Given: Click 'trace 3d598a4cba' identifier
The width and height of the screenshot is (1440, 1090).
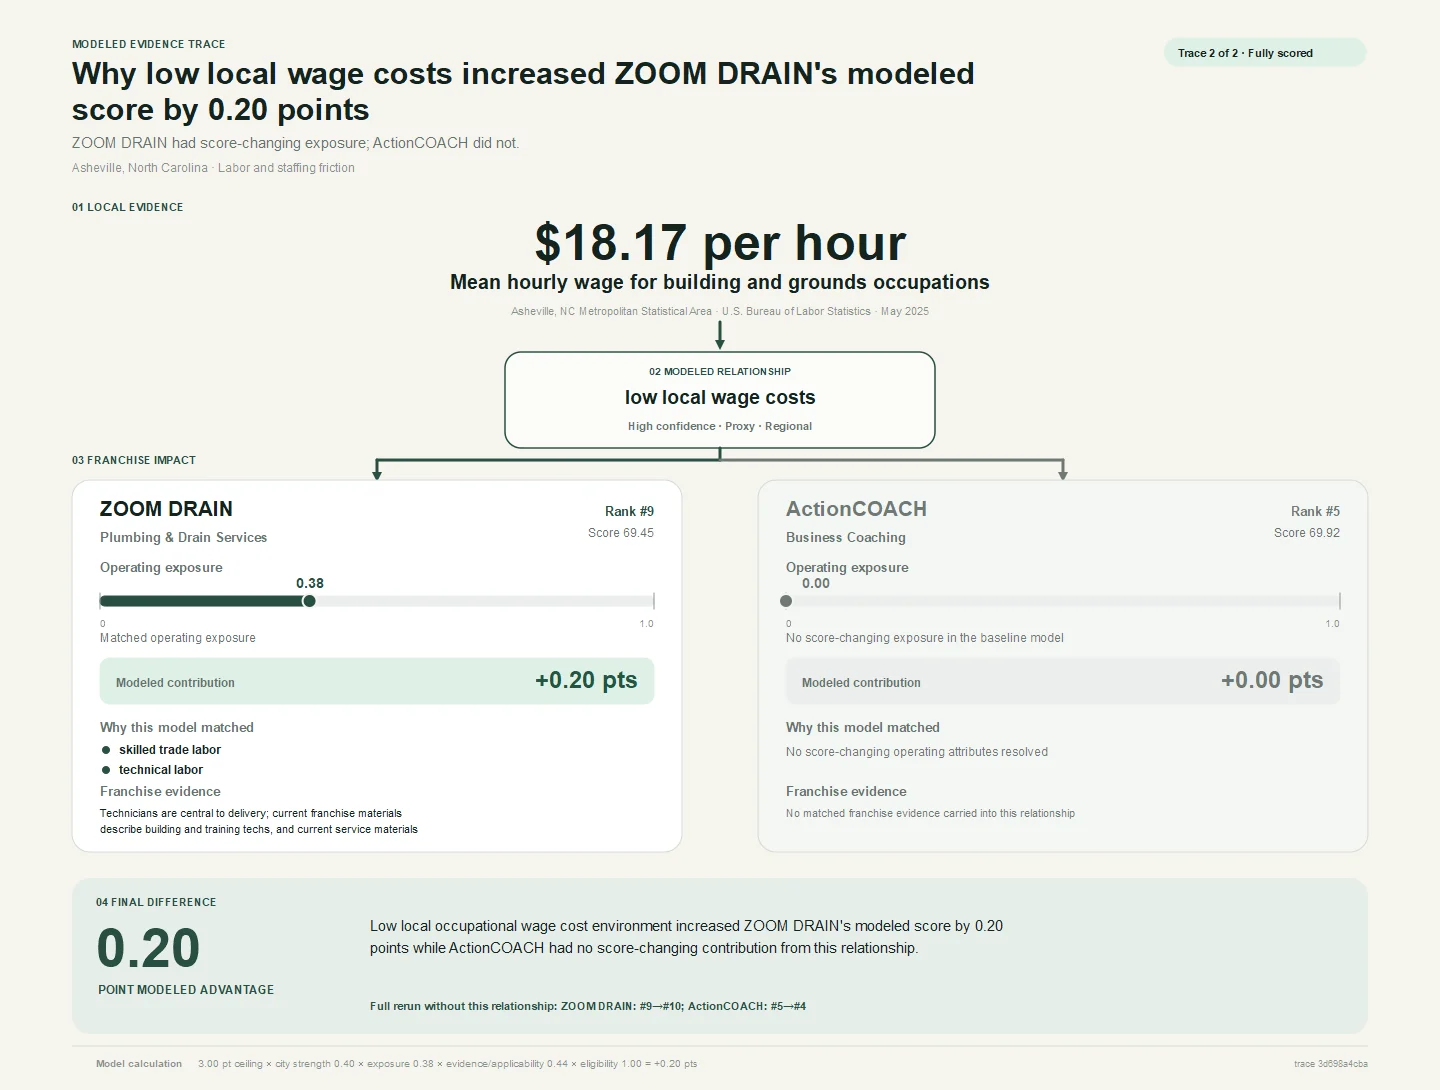Looking at the screenshot, I should (x=1331, y=1064).
